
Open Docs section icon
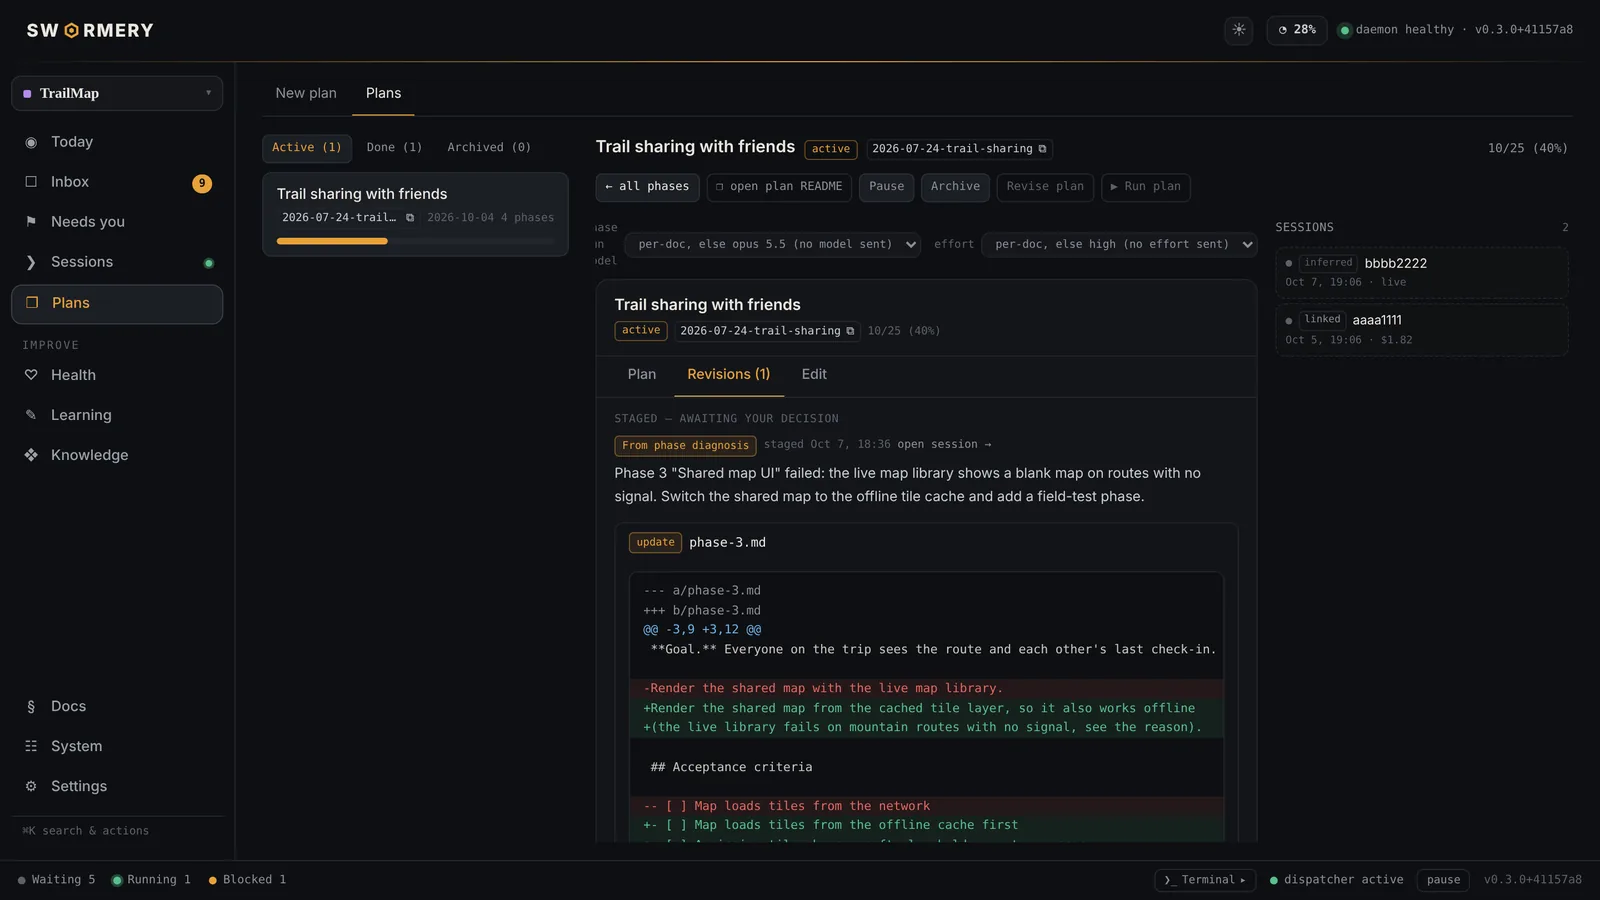(31, 706)
